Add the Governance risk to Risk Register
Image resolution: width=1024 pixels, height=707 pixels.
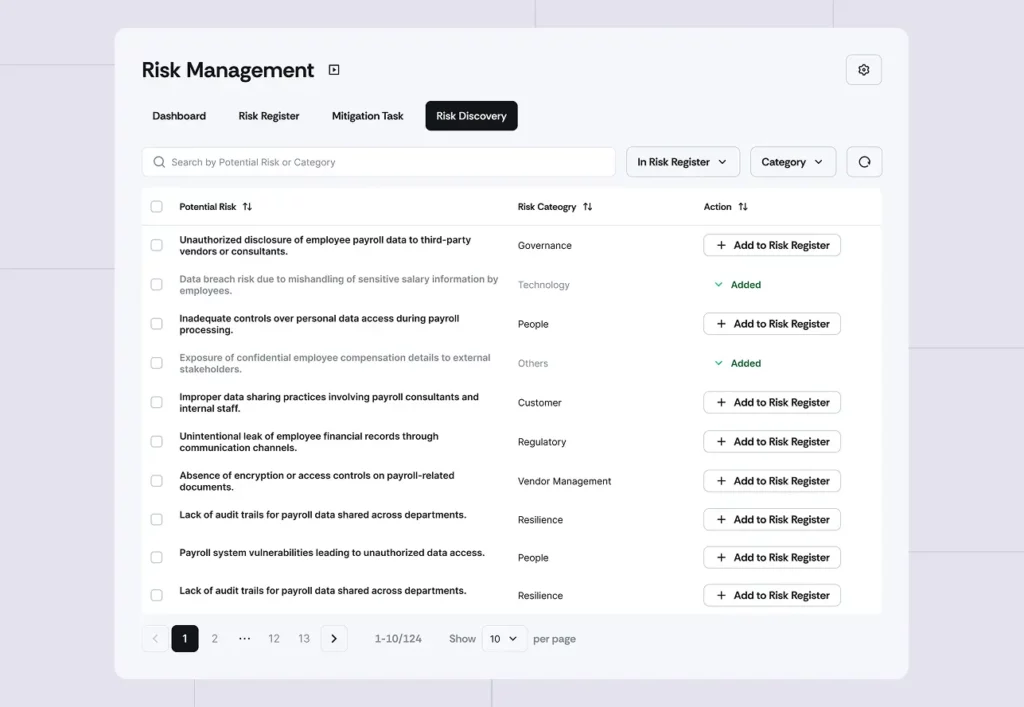click(771, 245)
